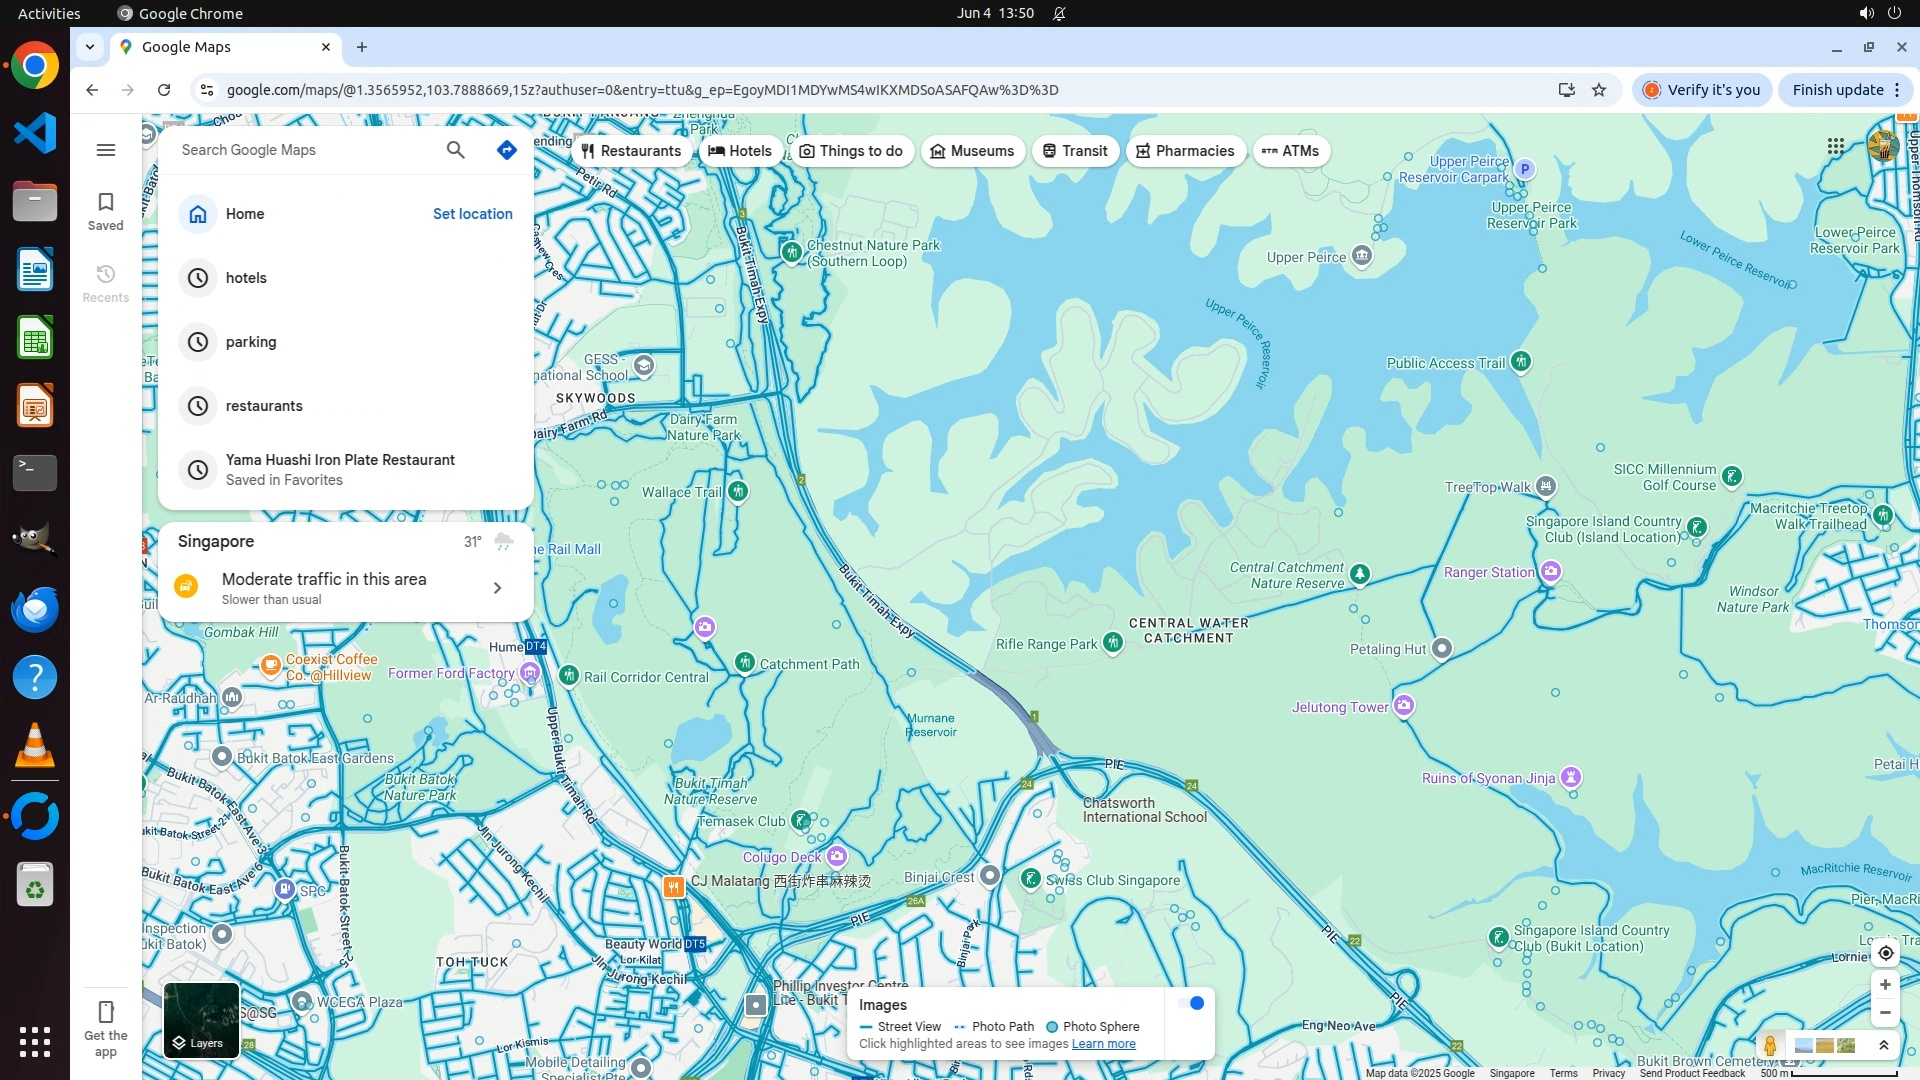Open the Layers thumbnail
This screenshot has height=1080, width=1920.
tap(201, 1020)
